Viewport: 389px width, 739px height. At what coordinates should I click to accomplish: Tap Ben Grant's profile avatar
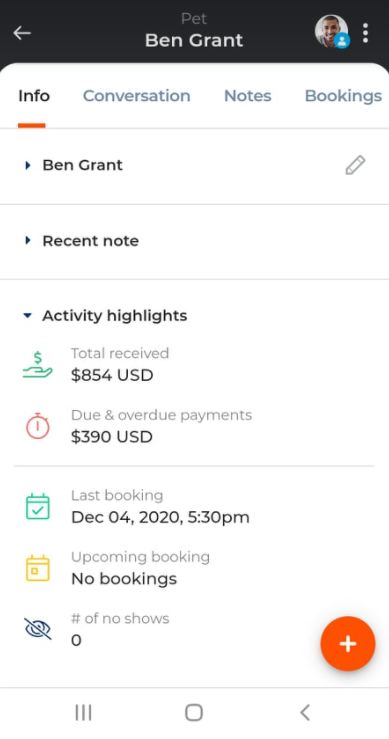331,32
